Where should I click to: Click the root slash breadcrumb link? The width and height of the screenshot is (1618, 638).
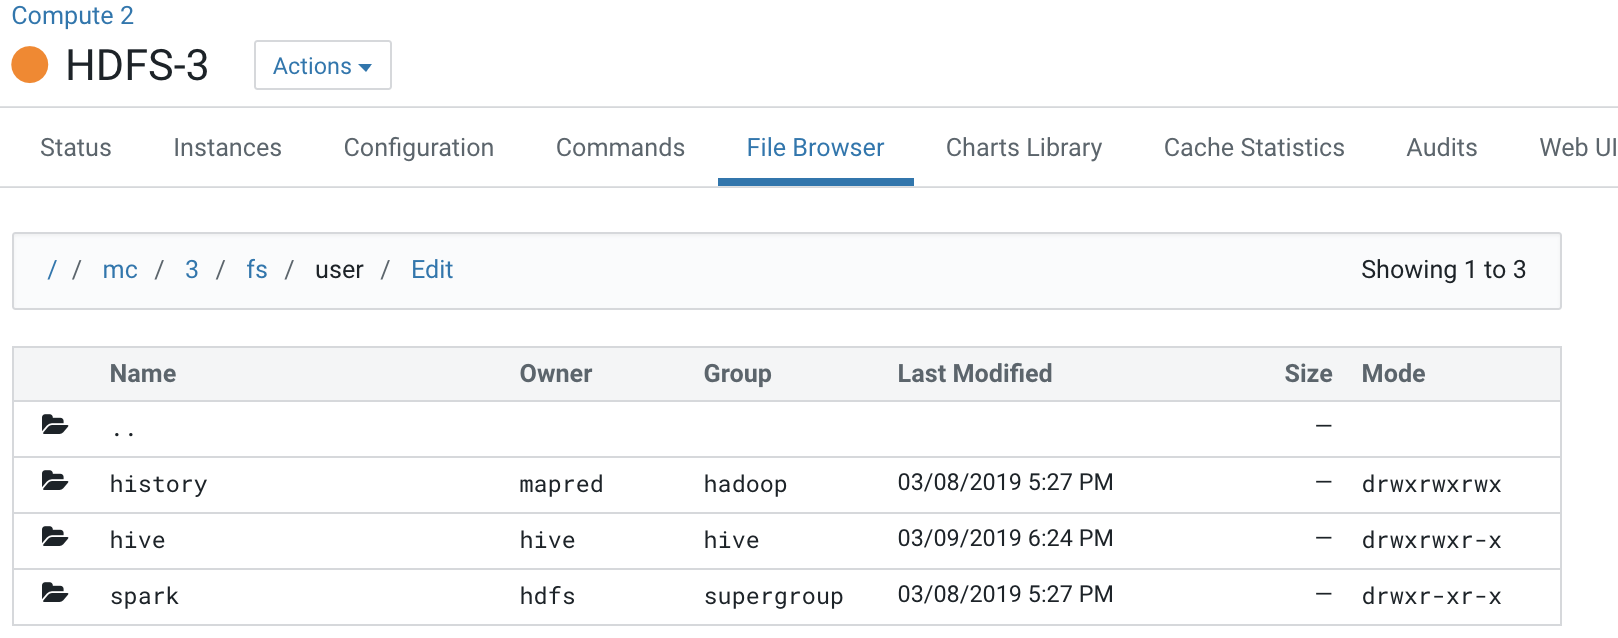tap(52, 270)
